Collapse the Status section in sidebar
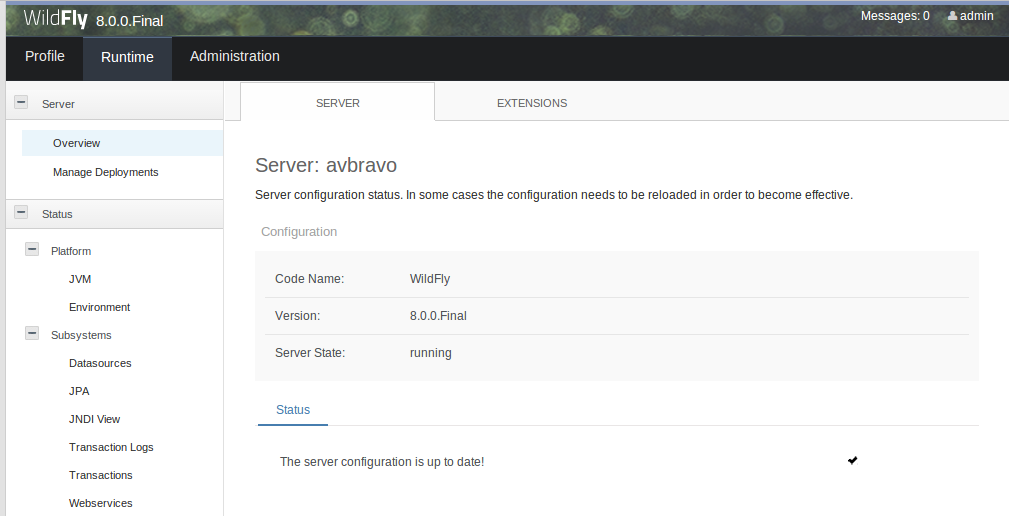 tap(21, 212)
